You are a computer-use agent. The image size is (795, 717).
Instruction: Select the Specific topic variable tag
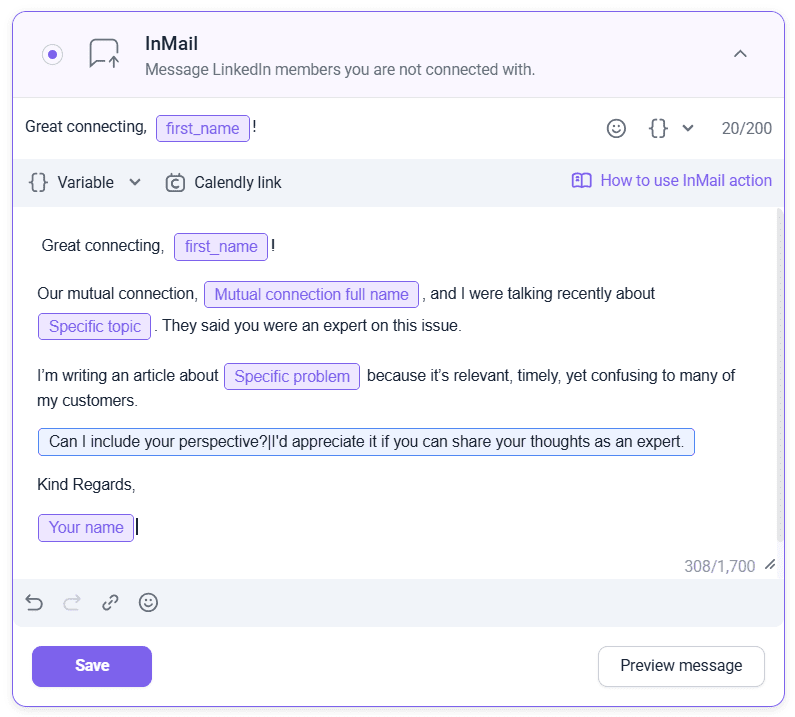coord(95,327)
